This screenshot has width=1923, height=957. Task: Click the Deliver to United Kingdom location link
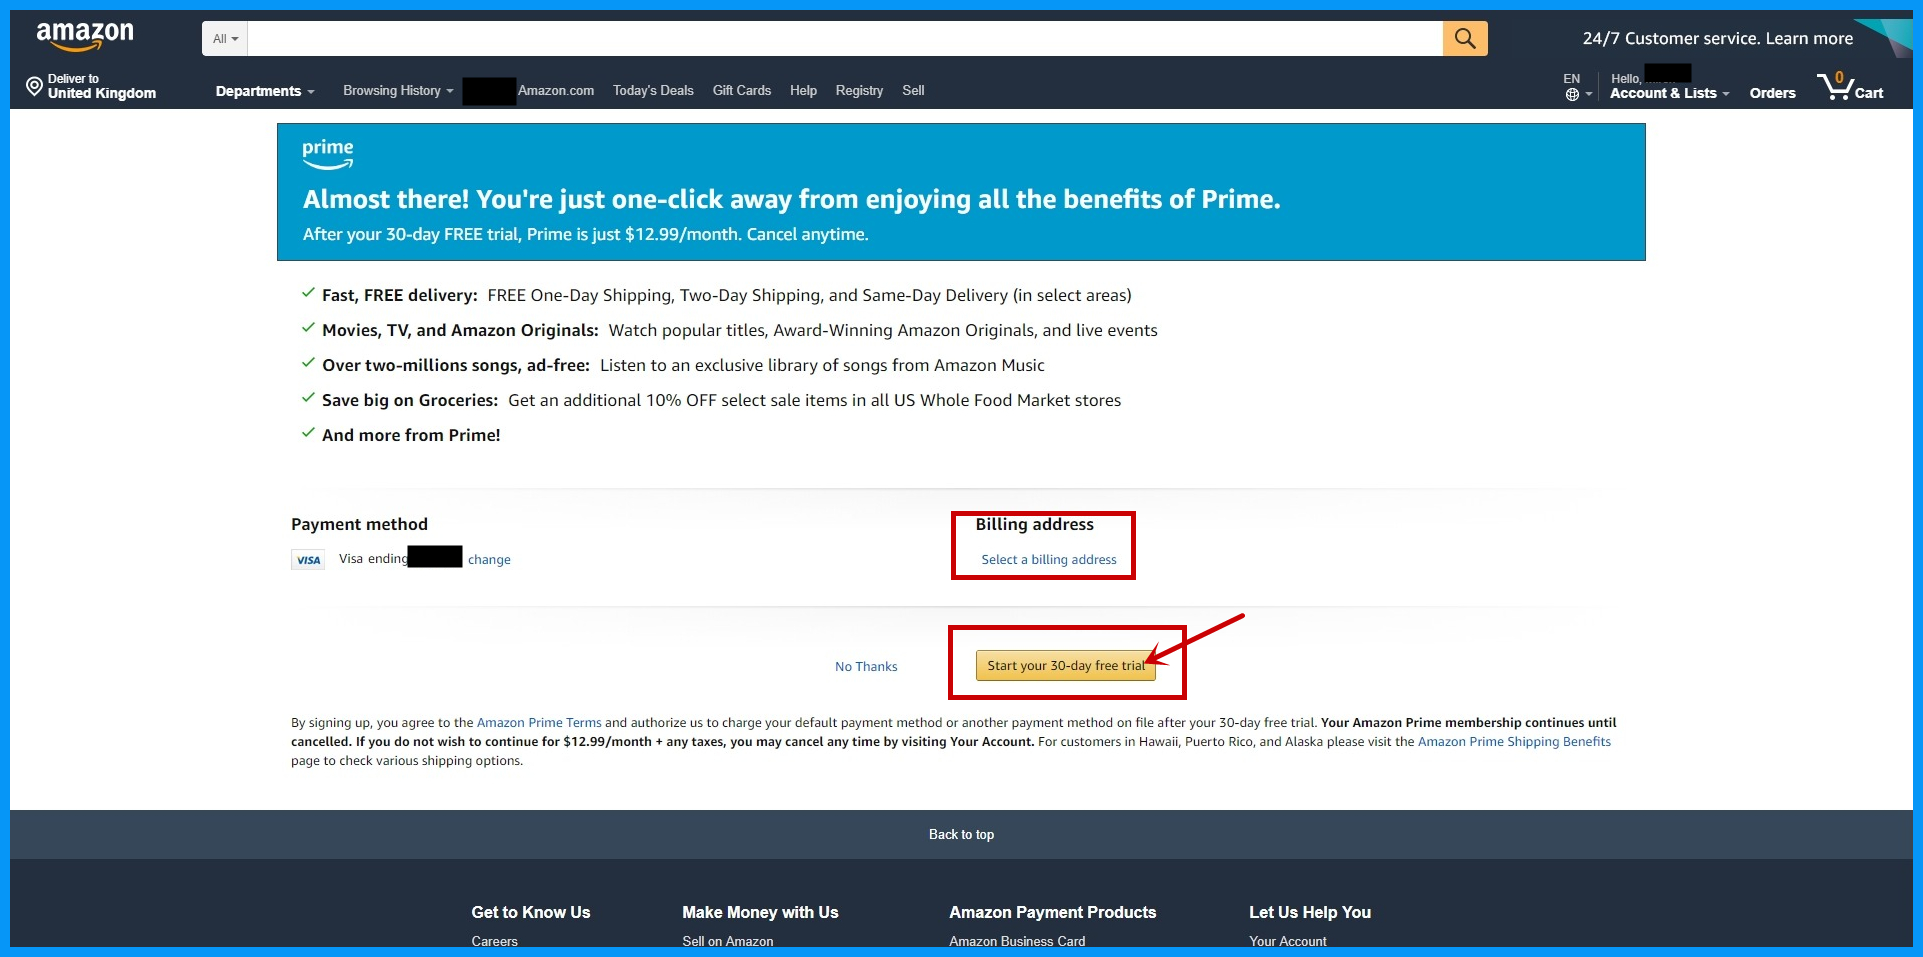pyautogui.click(x=91, y=86)
